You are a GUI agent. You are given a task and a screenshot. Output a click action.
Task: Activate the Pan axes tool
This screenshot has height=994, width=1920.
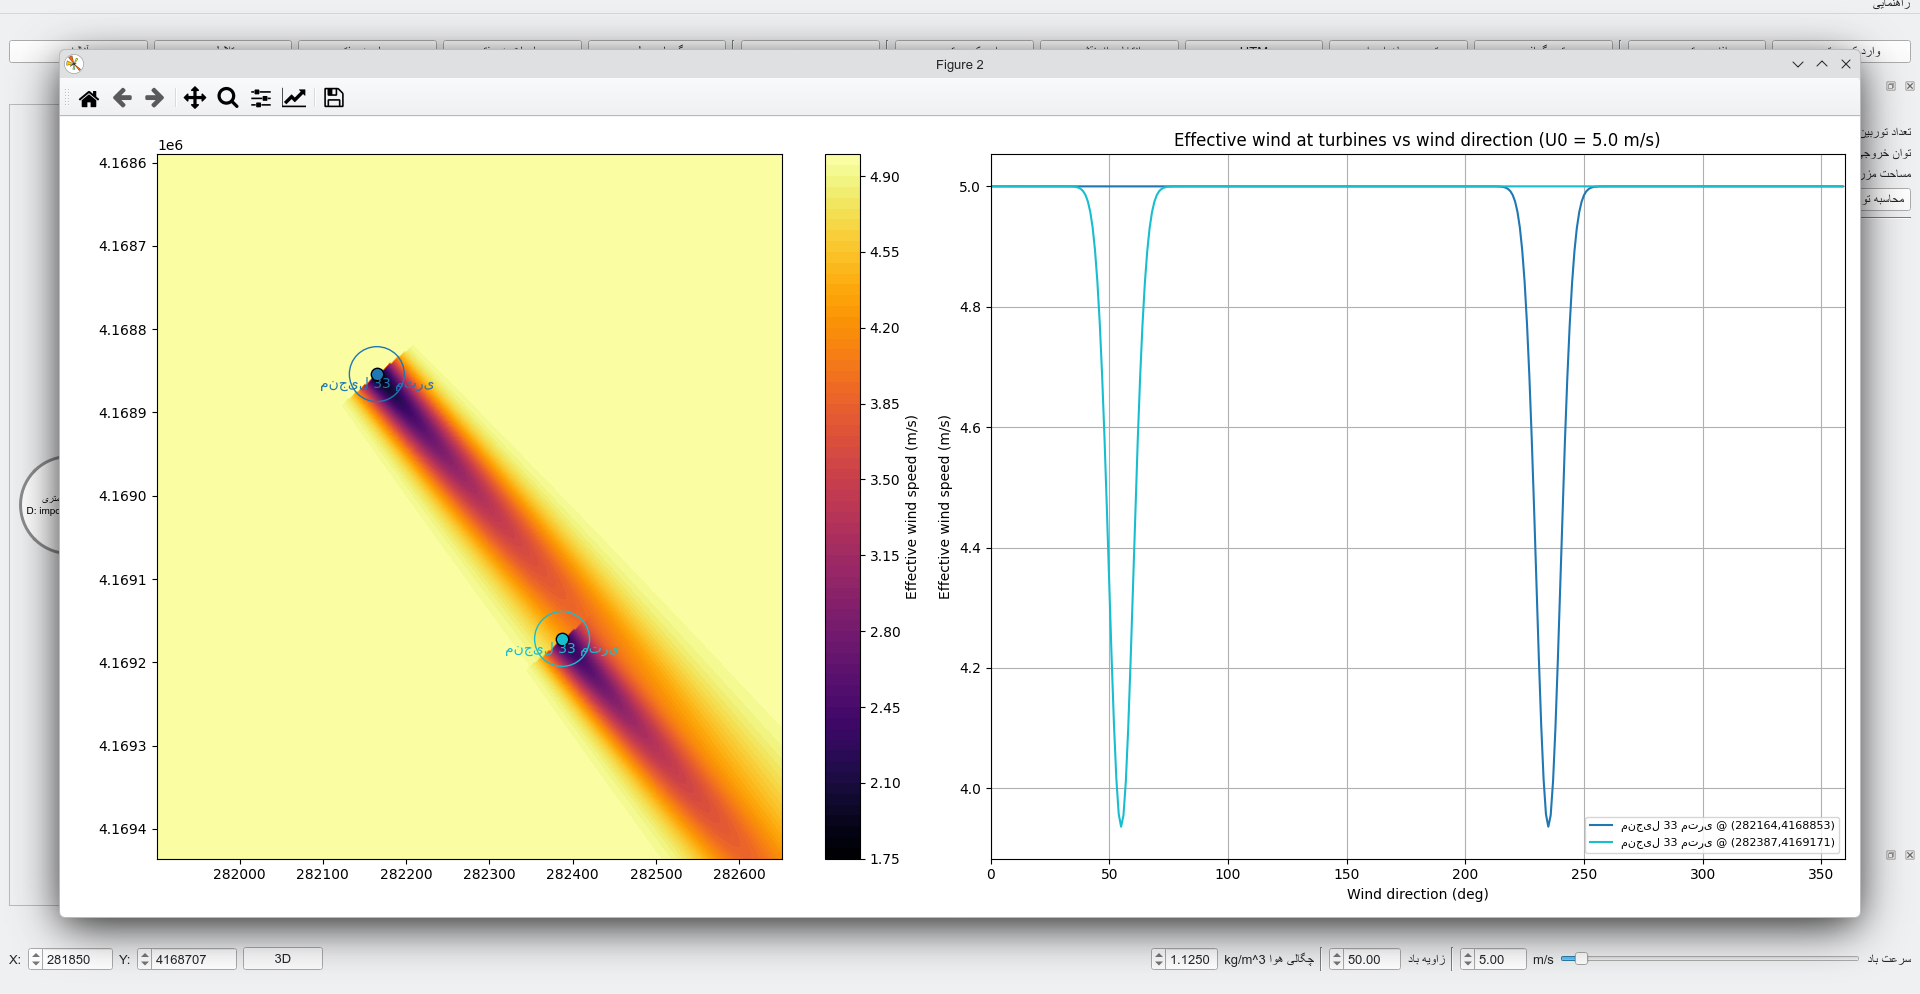195,98
